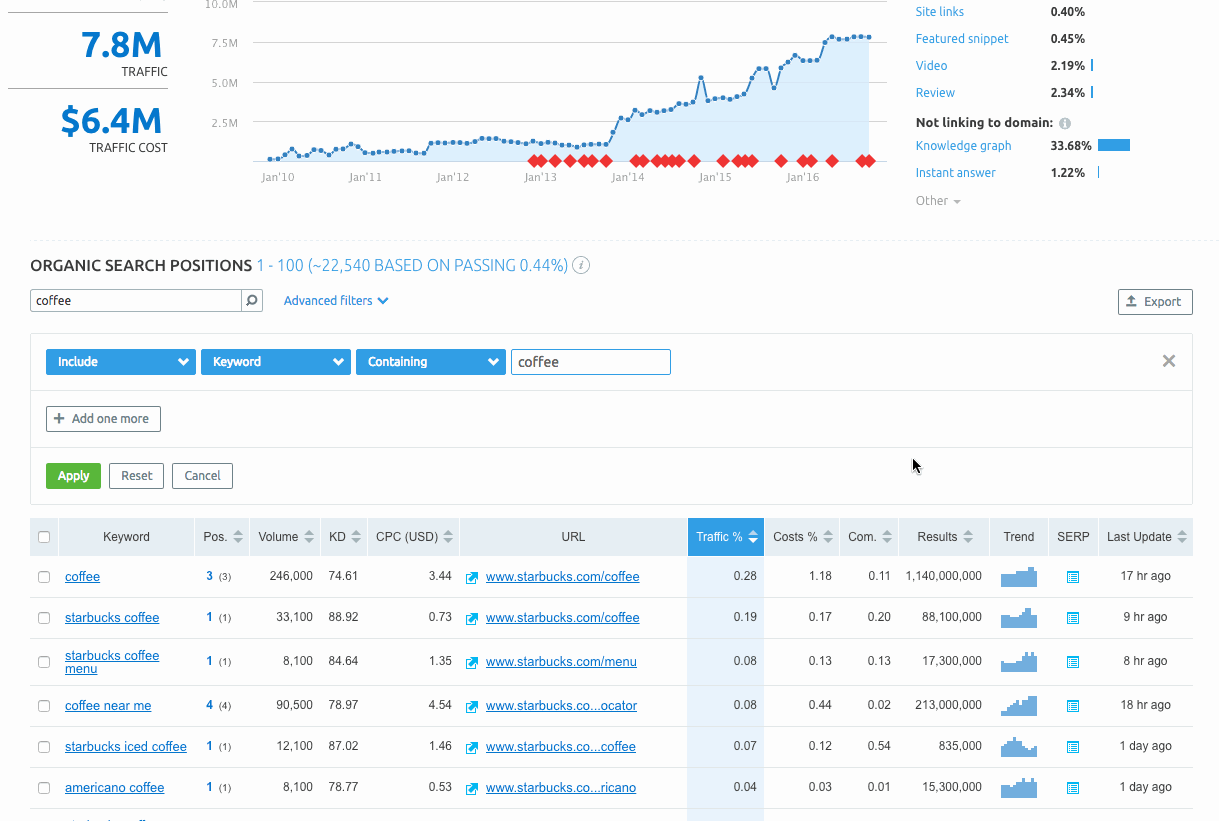Click the search magnifier icon beside the coffee field
Image resolution: width=1219 pixels, height=821 pixels.
click(252, 300)
